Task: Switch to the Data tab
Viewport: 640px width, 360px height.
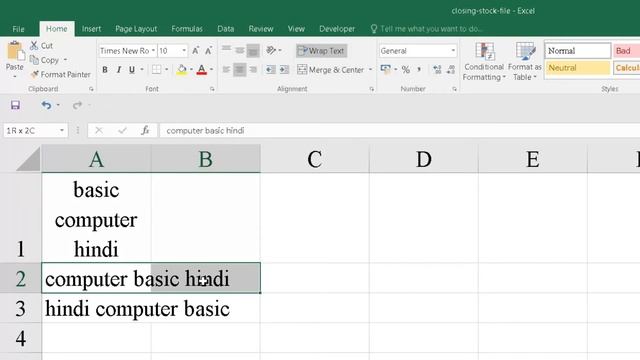Action: coord(226,29)
